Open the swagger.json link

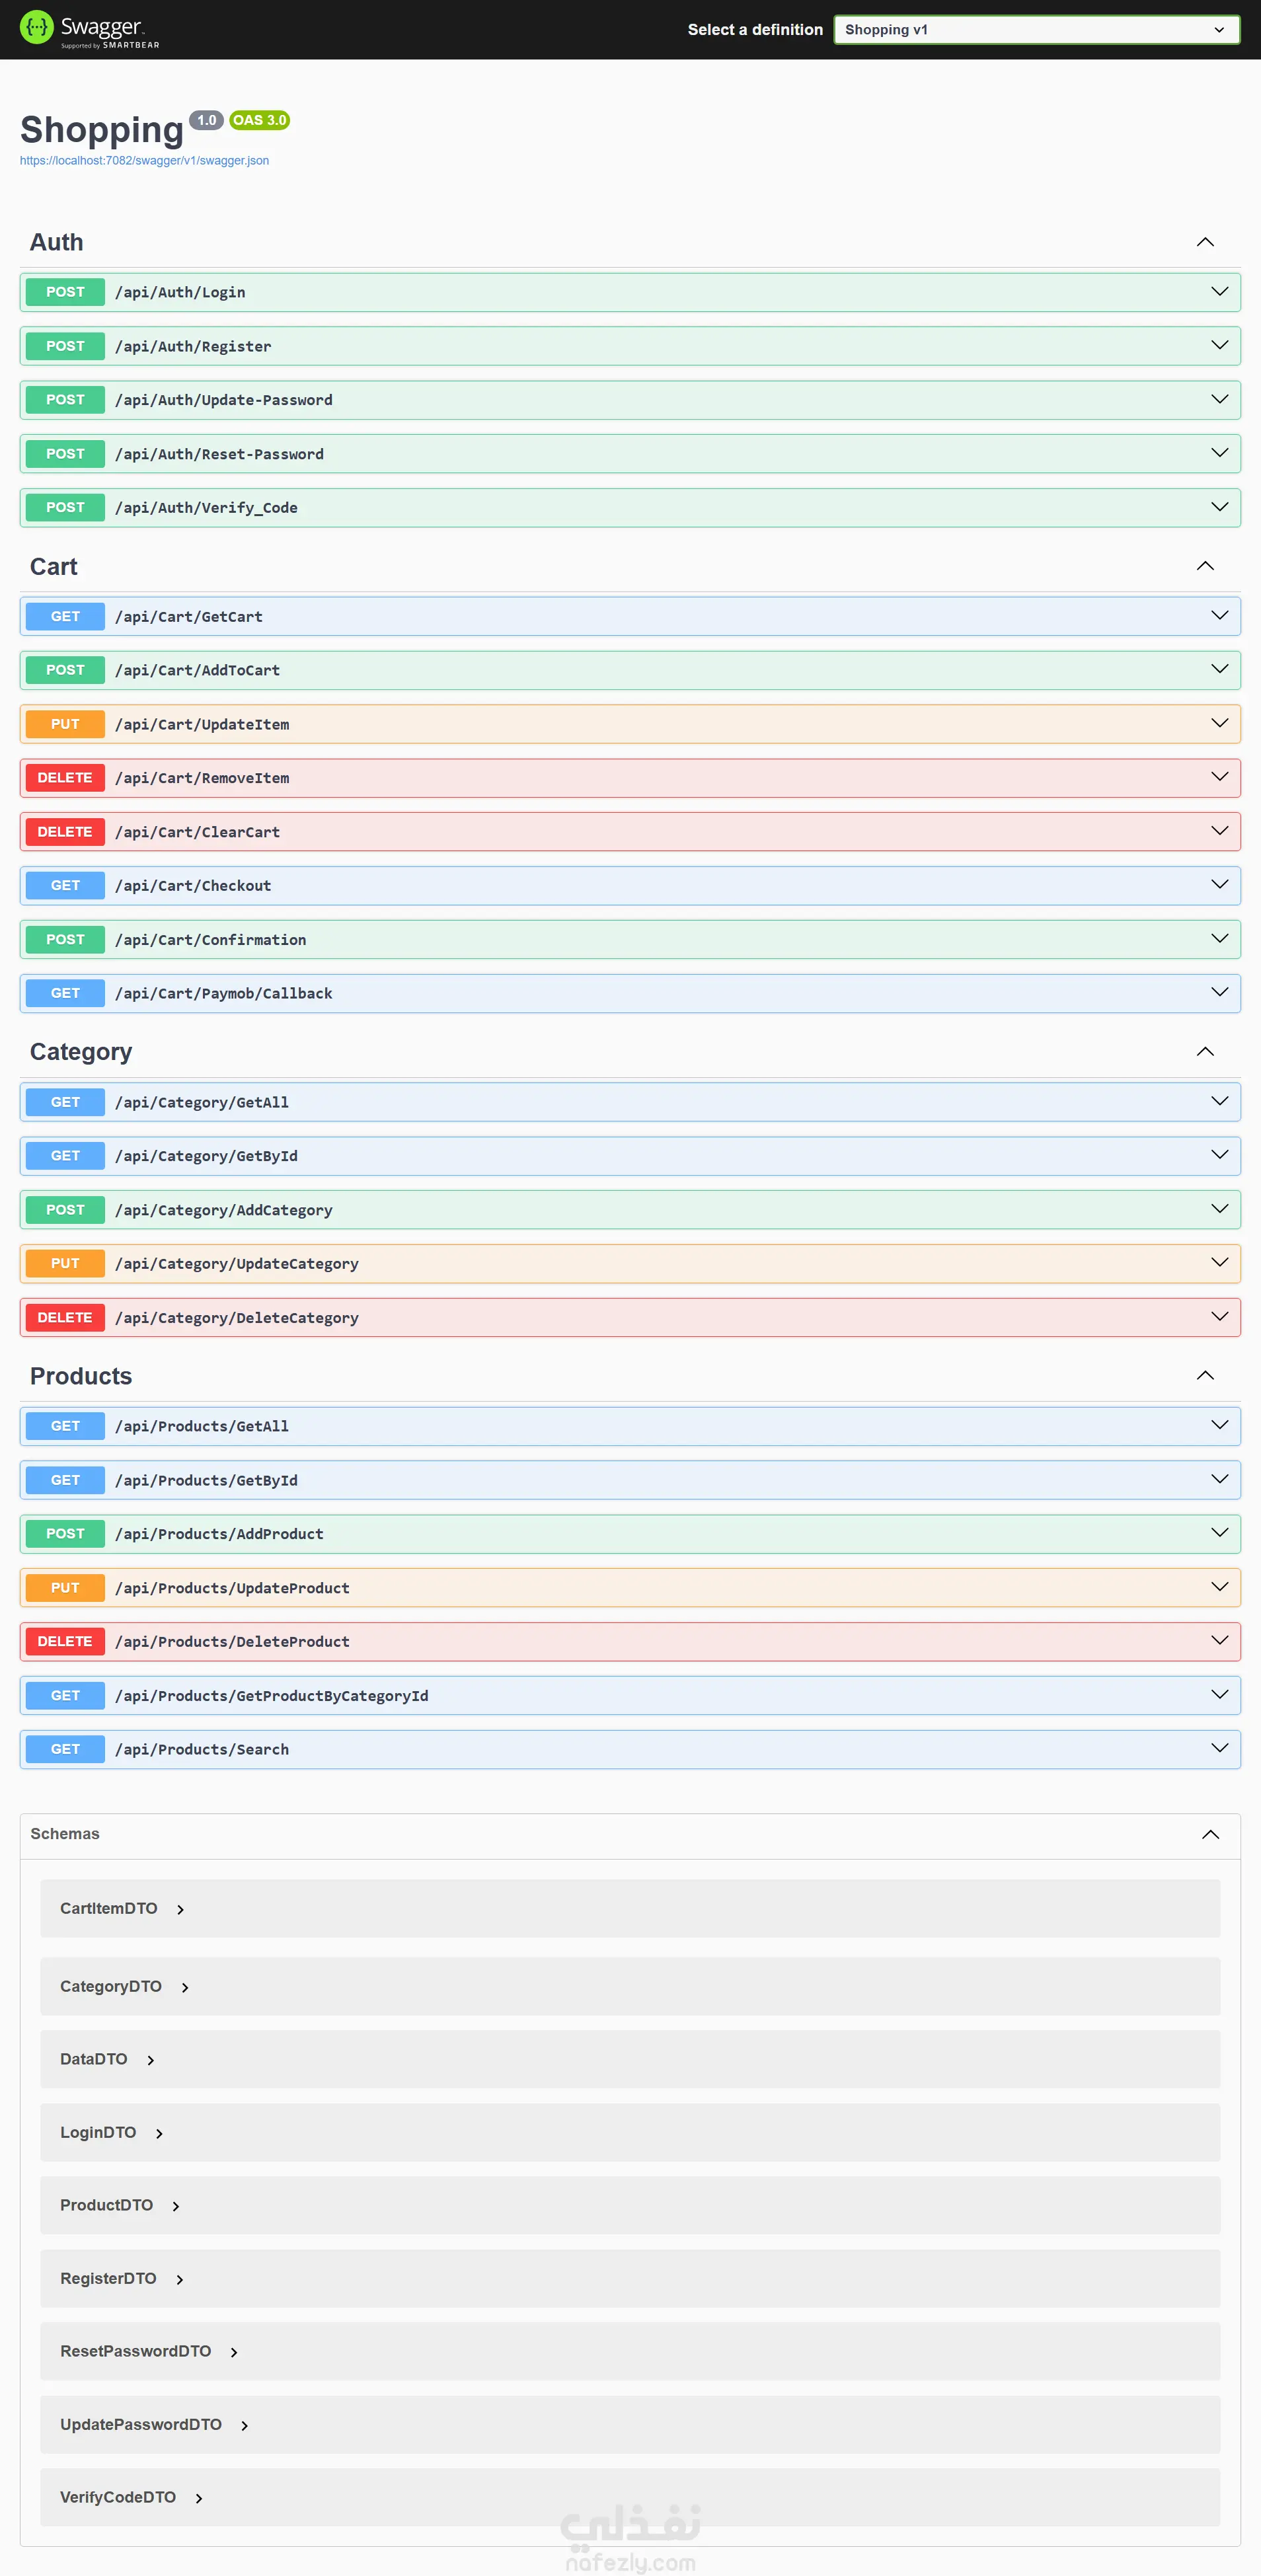pyautogui.click(x=144, y=160)
